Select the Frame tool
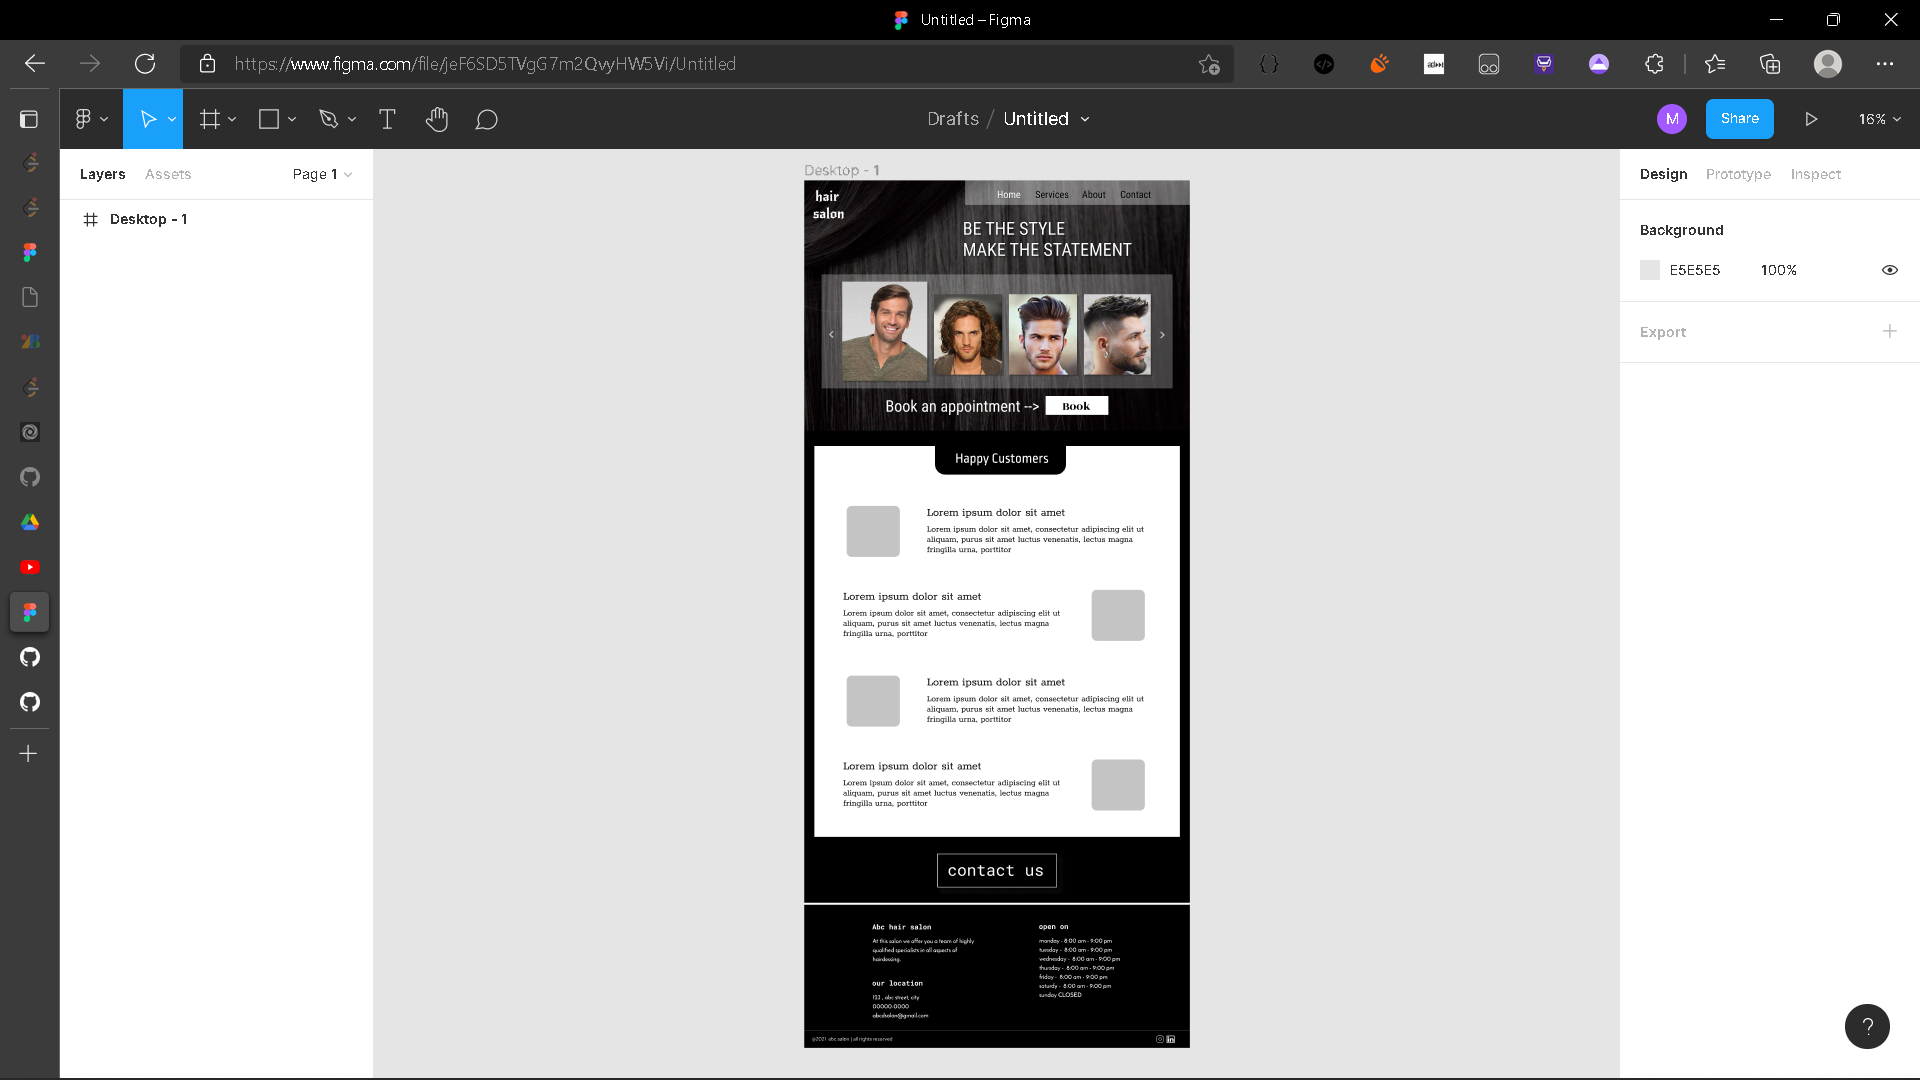 209,119
